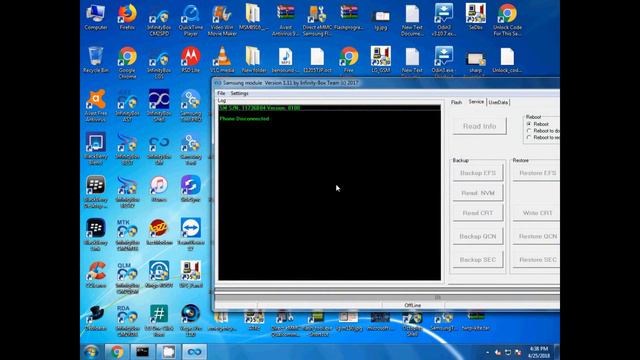Launch Google Chrome desktop shortcut
640x360 pixels.
click(127, 62)
